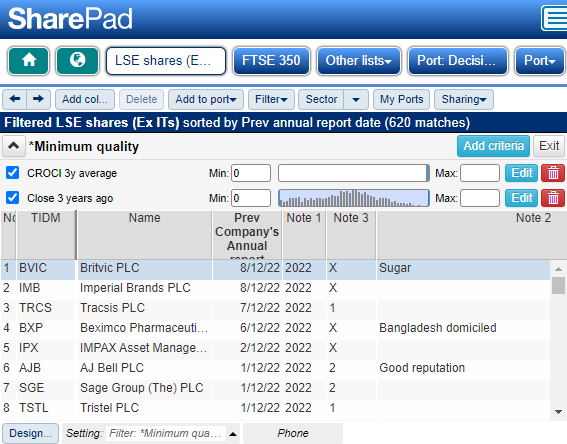Open the Filter dropdown menu
The height and width of the screenshot is (444, 567).
click(x=271, y=99)
